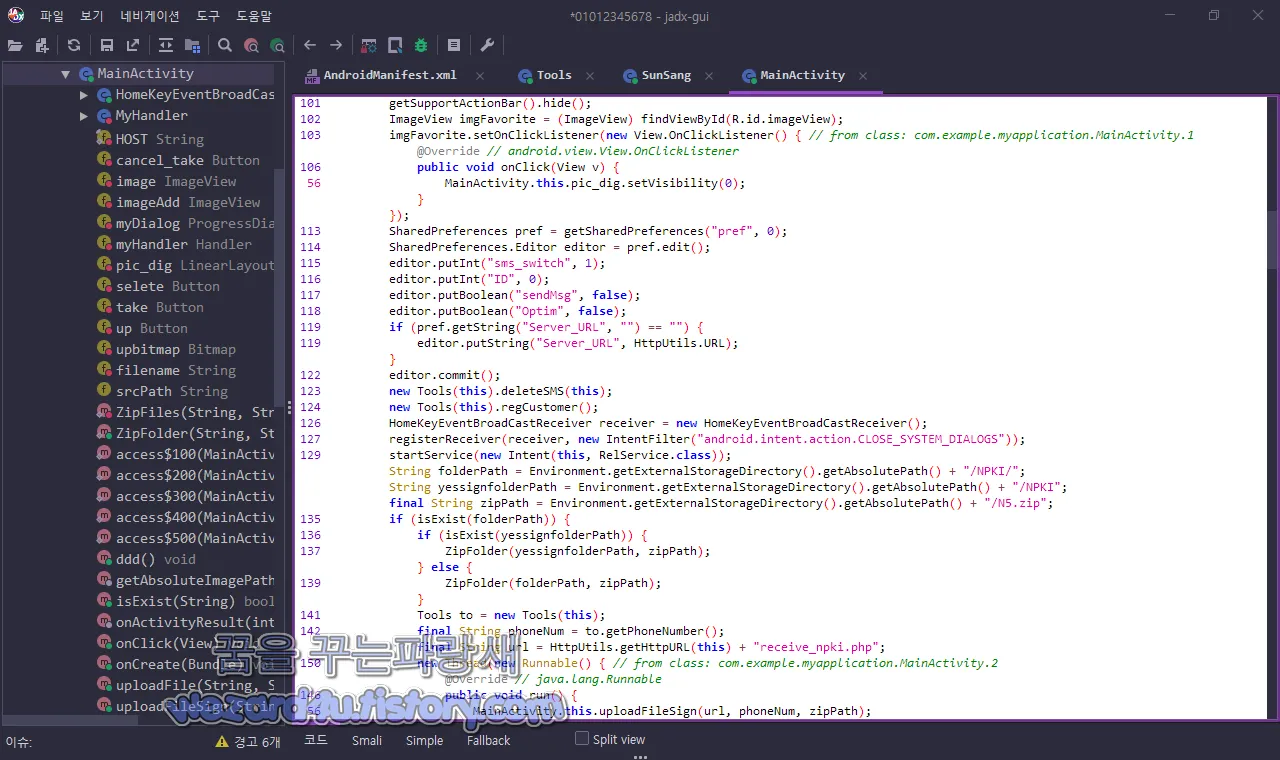Open the 파일 menu
This screenshot has height=760, width=1280.
tap(52, 16)
